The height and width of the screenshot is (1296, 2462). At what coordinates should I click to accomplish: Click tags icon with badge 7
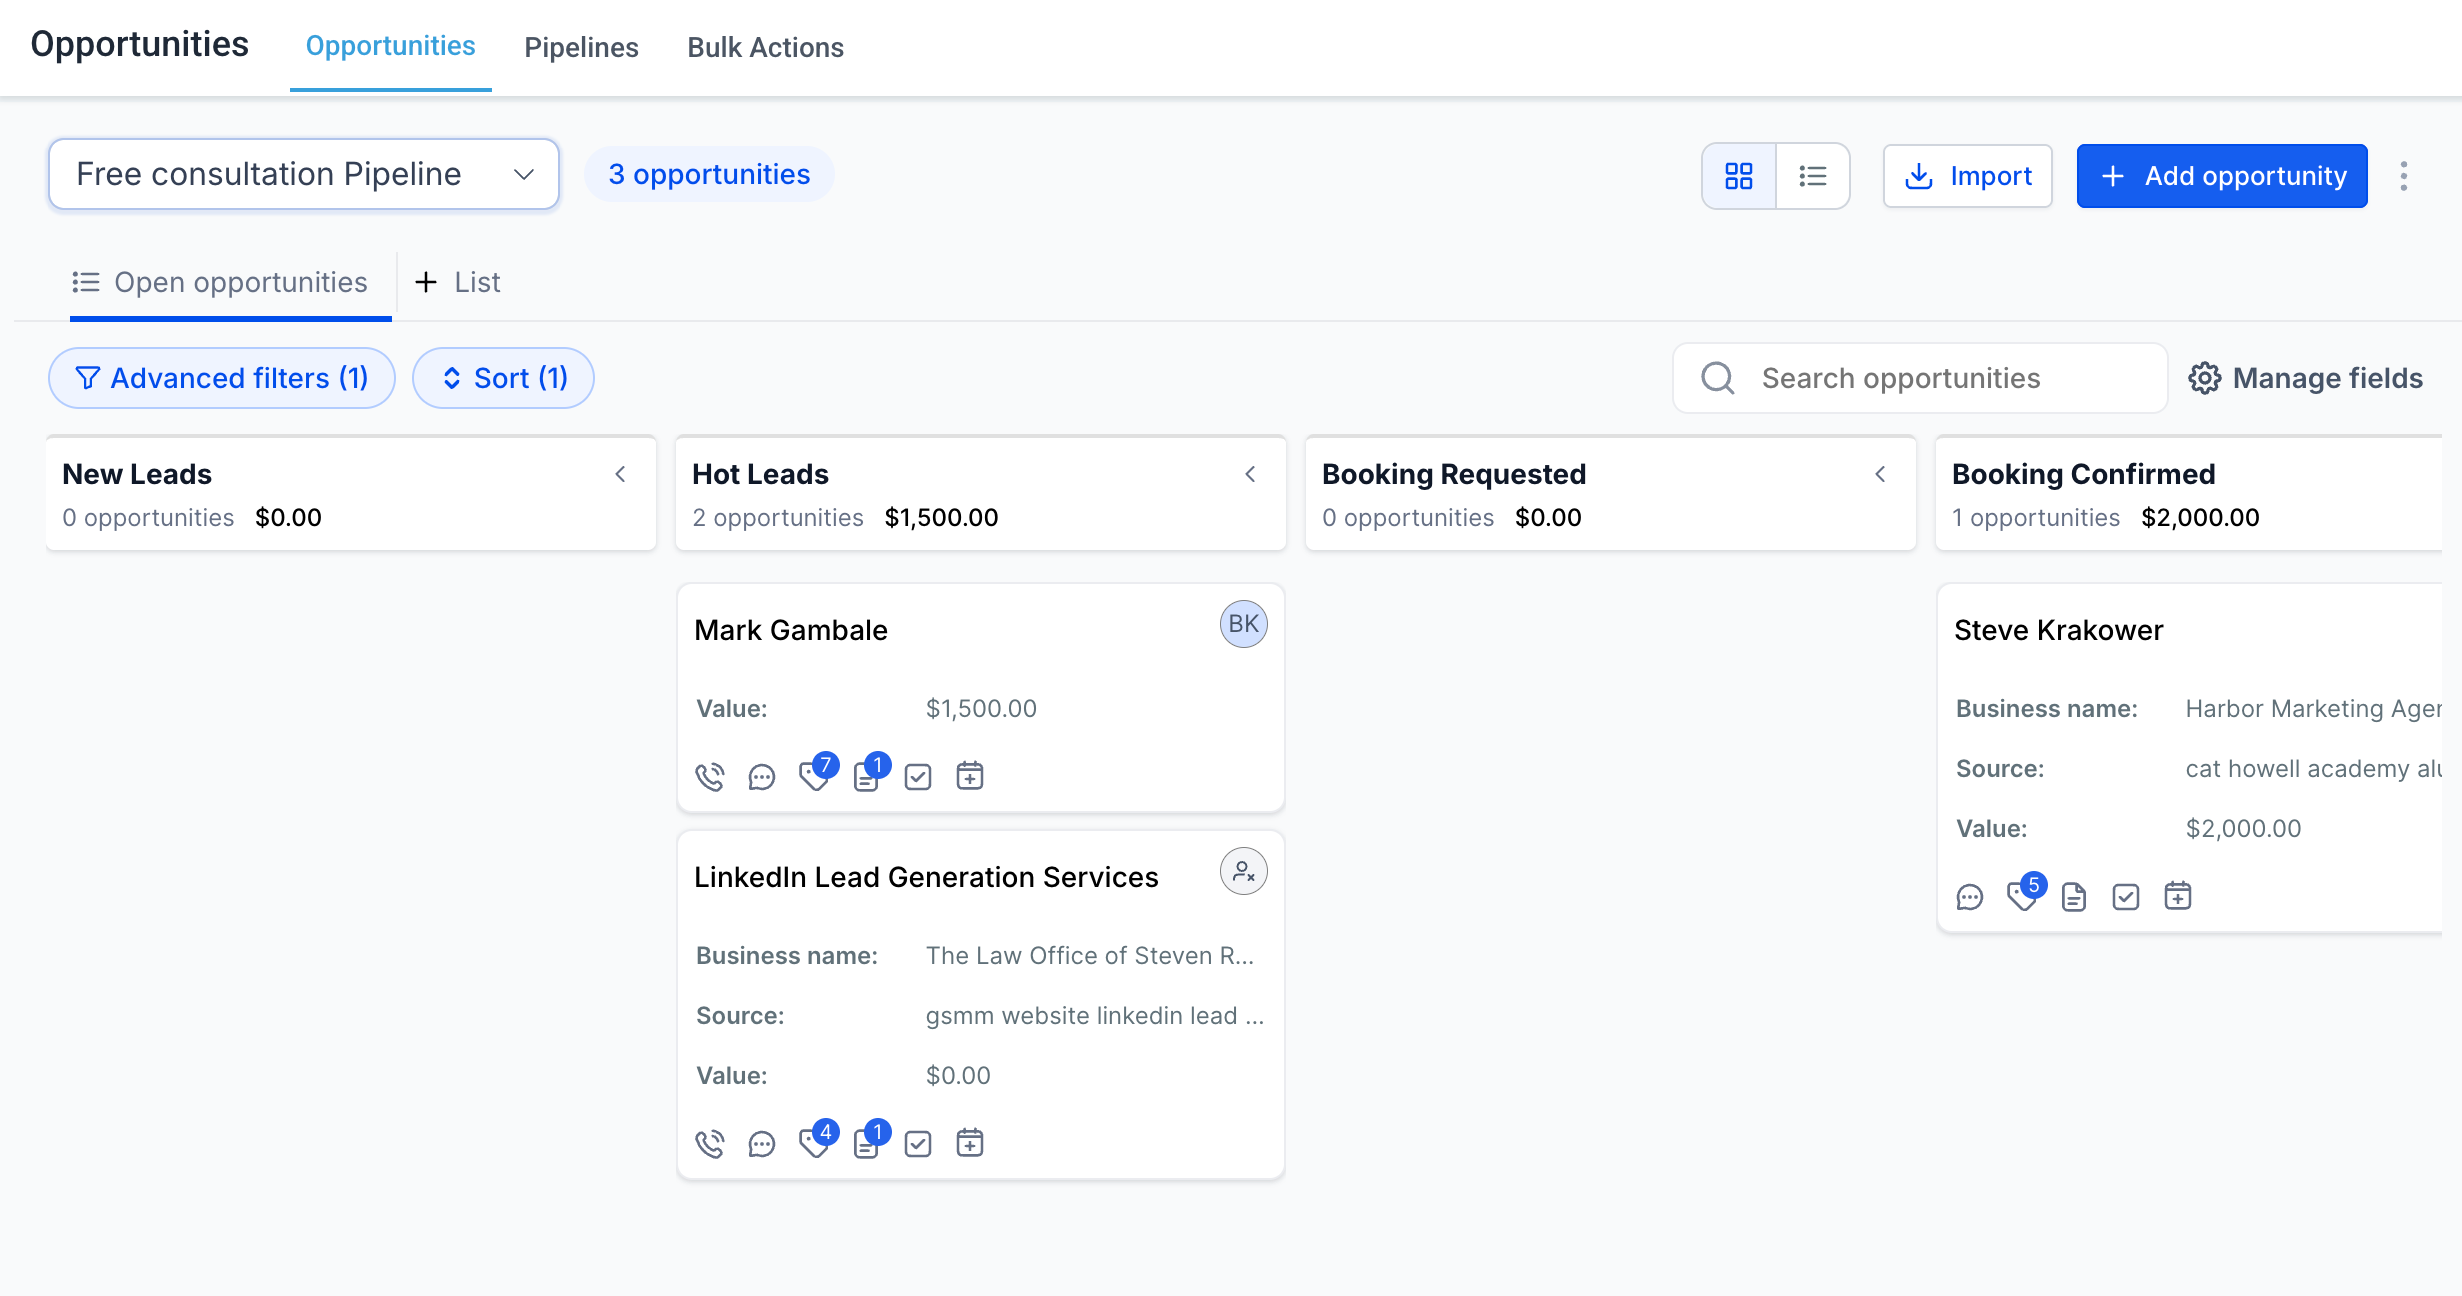click(816, 775)
